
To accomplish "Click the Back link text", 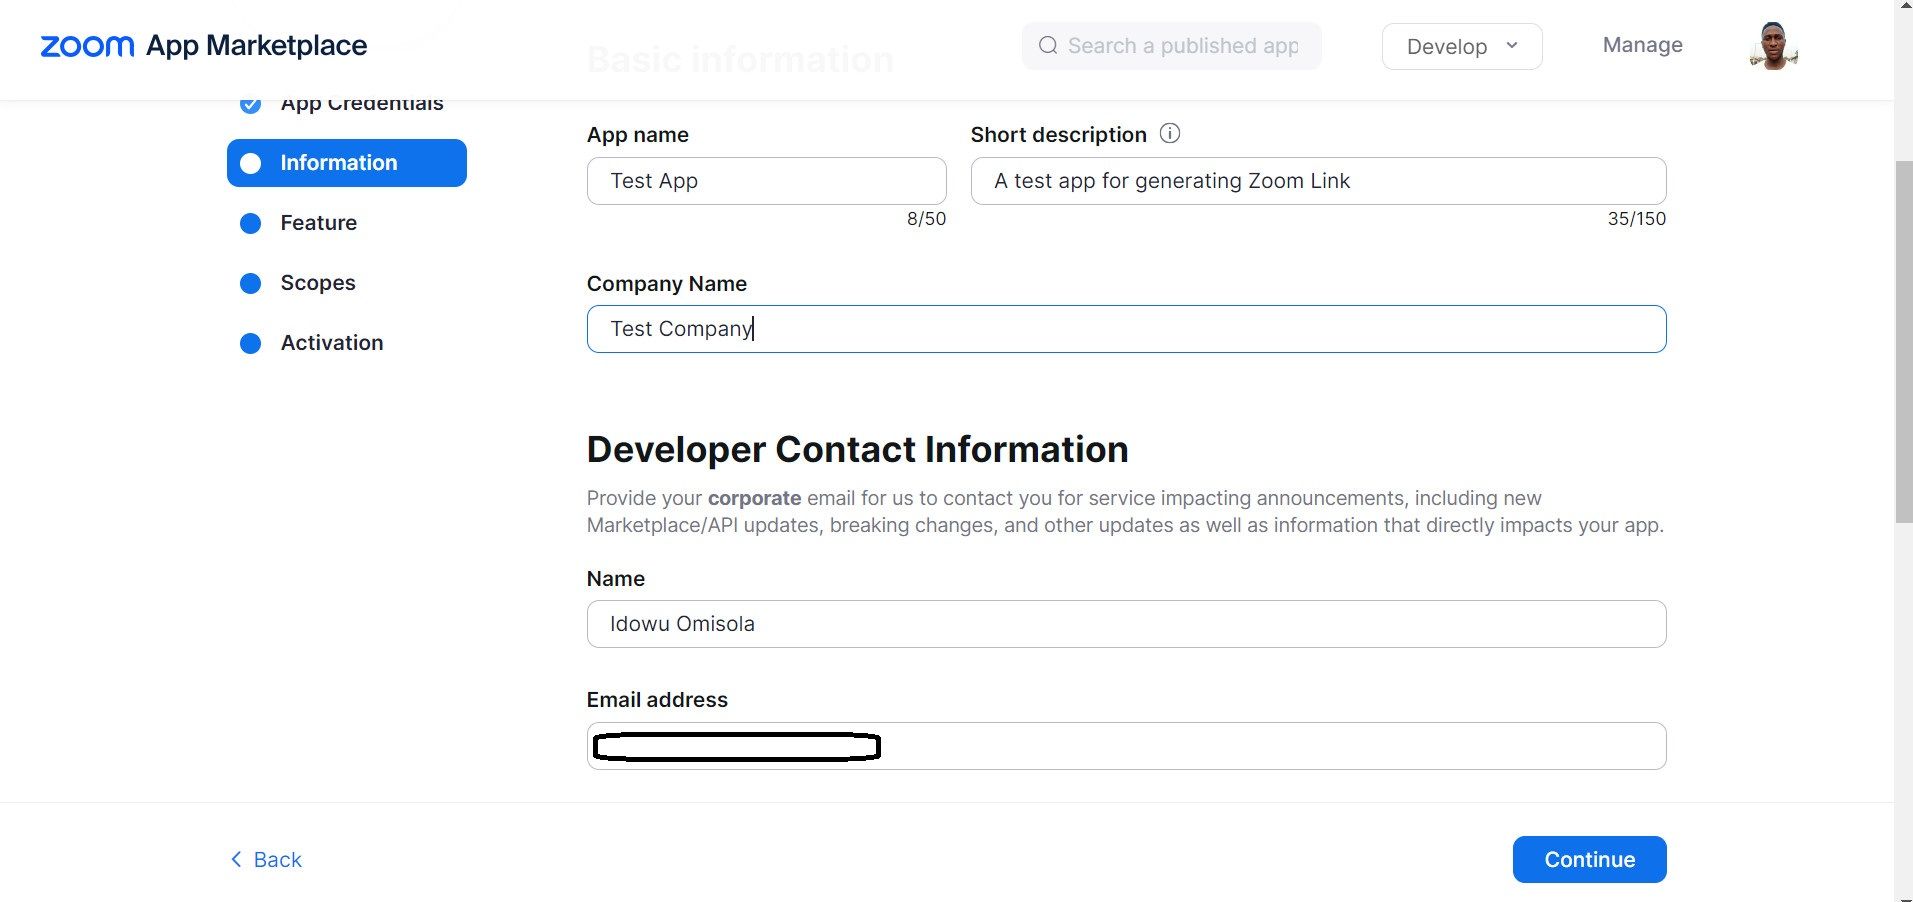I will [x=277, y=860].
